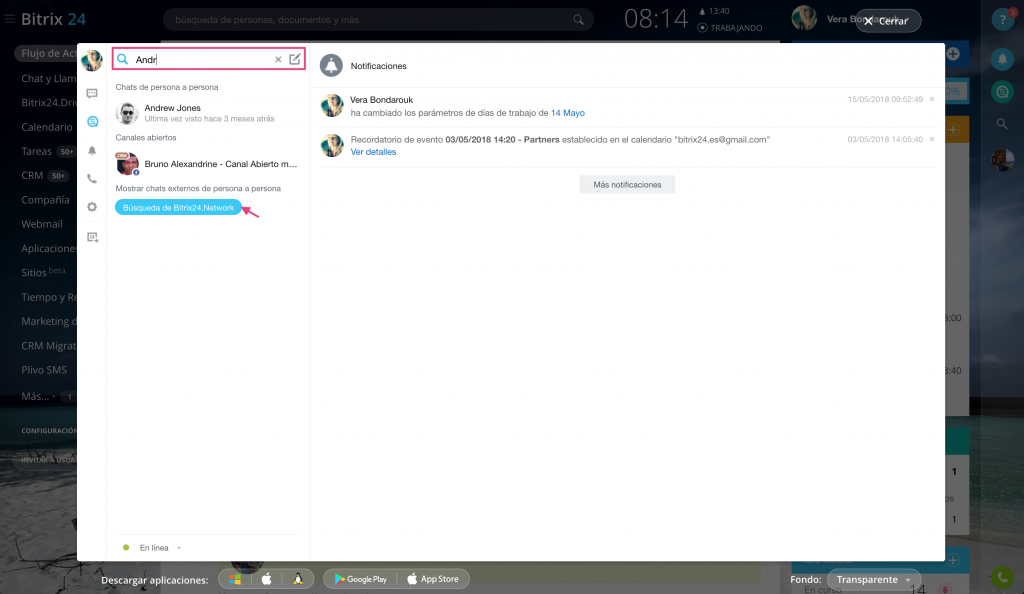Click the right panel chat icon
Screen dimensions: 1024x594
(1002, 91)
